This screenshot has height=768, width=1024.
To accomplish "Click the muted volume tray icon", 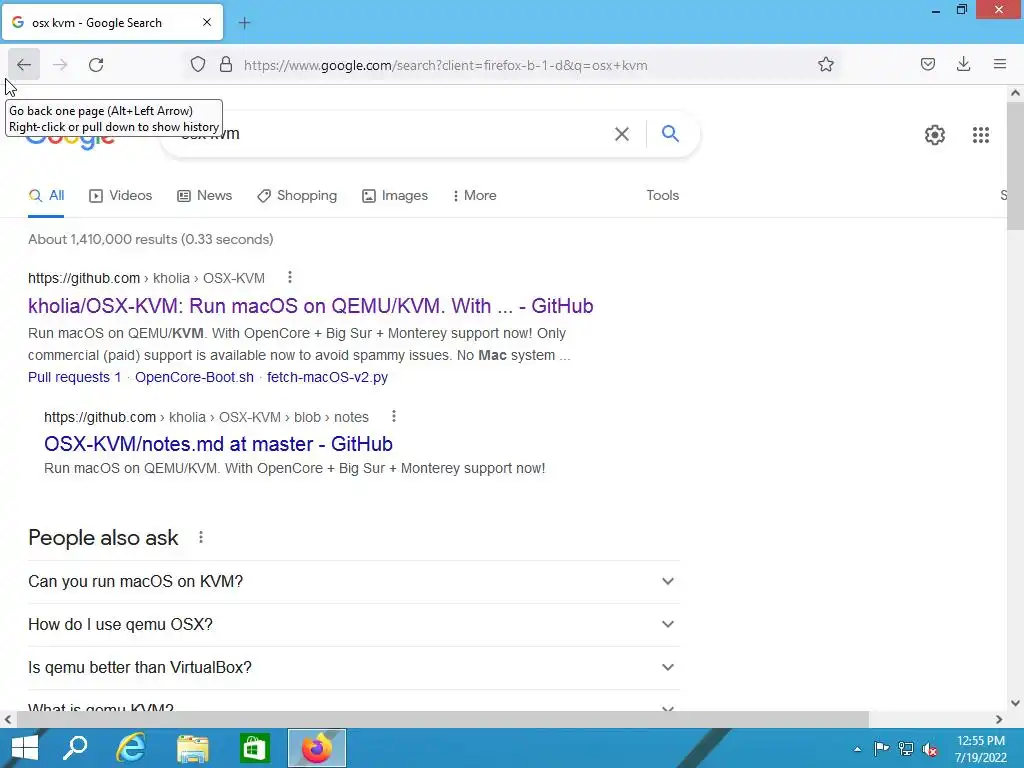I will click(x=929, y=748).
